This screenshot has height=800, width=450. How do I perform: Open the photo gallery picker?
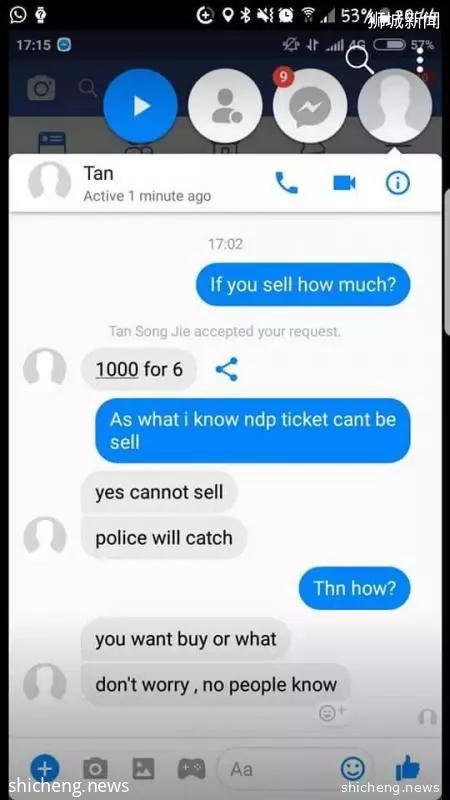[143, 768]
